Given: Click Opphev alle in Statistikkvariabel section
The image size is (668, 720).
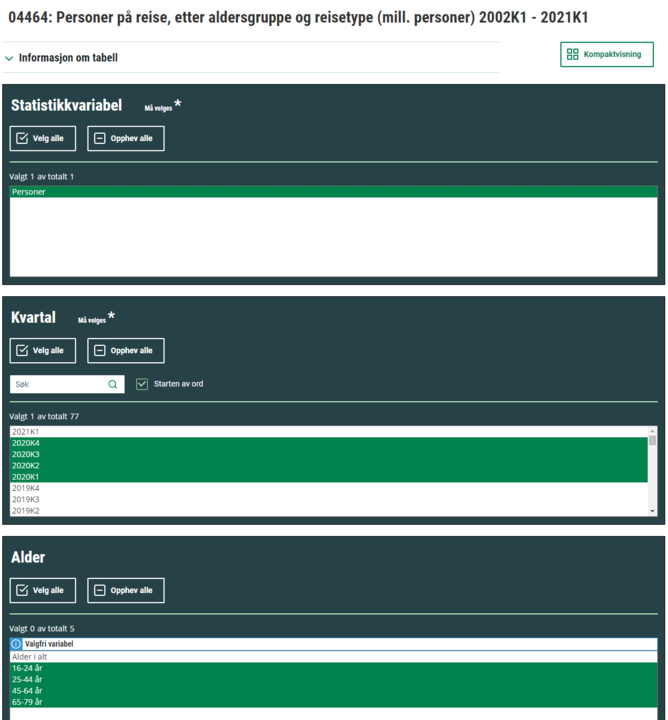Looking at the screenshot, I should click(x=126, y=138).
